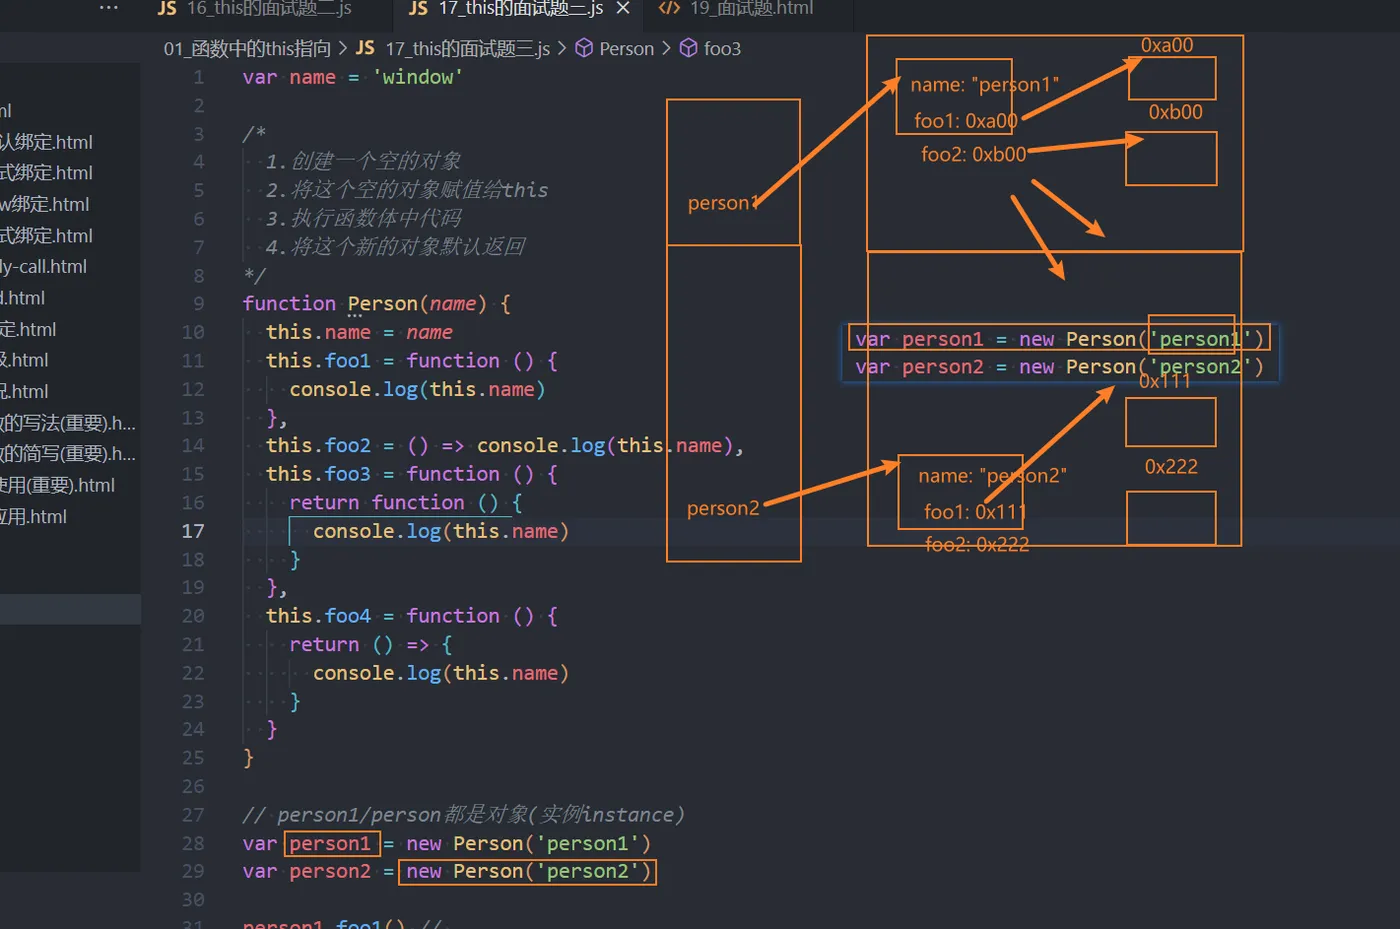1400x929 pixels.
Task: Click this.foo2 on line 14
Action: pos(318,446)
